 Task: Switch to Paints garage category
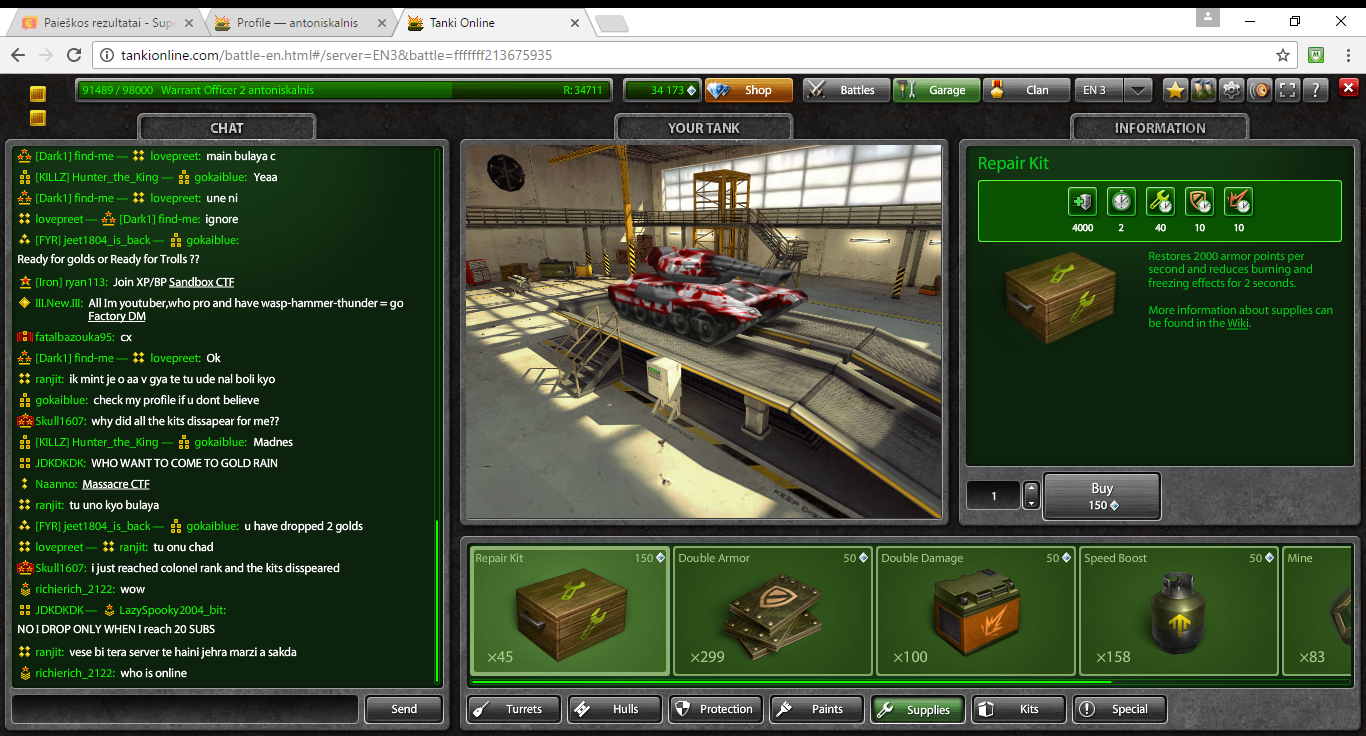817,709
